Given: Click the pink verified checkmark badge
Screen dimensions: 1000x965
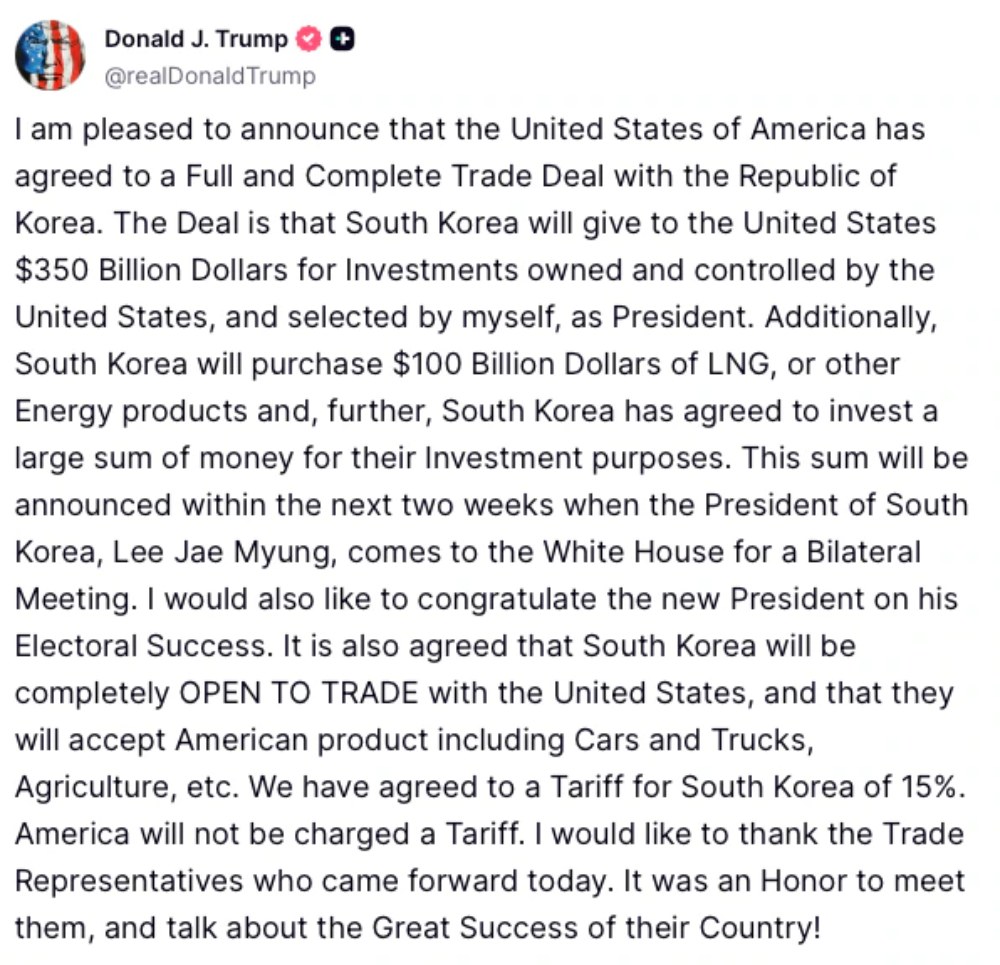Looking at the screenshot, I should coord(310,39).
